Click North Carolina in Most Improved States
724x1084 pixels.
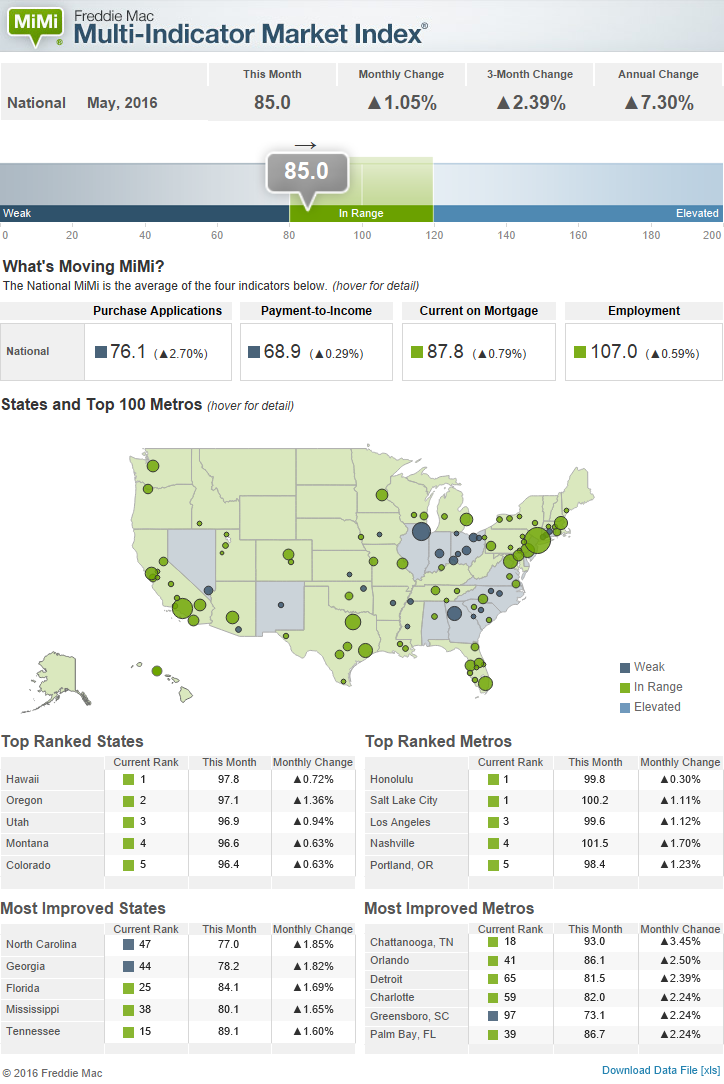(x=42, y=944)
